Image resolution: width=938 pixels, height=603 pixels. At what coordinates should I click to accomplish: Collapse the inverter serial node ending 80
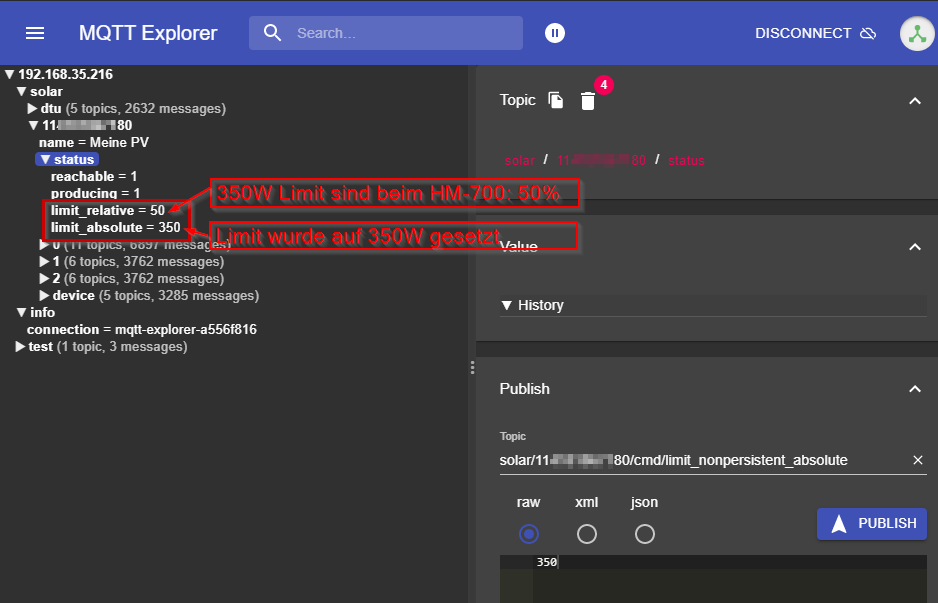(x=34, y=126)
